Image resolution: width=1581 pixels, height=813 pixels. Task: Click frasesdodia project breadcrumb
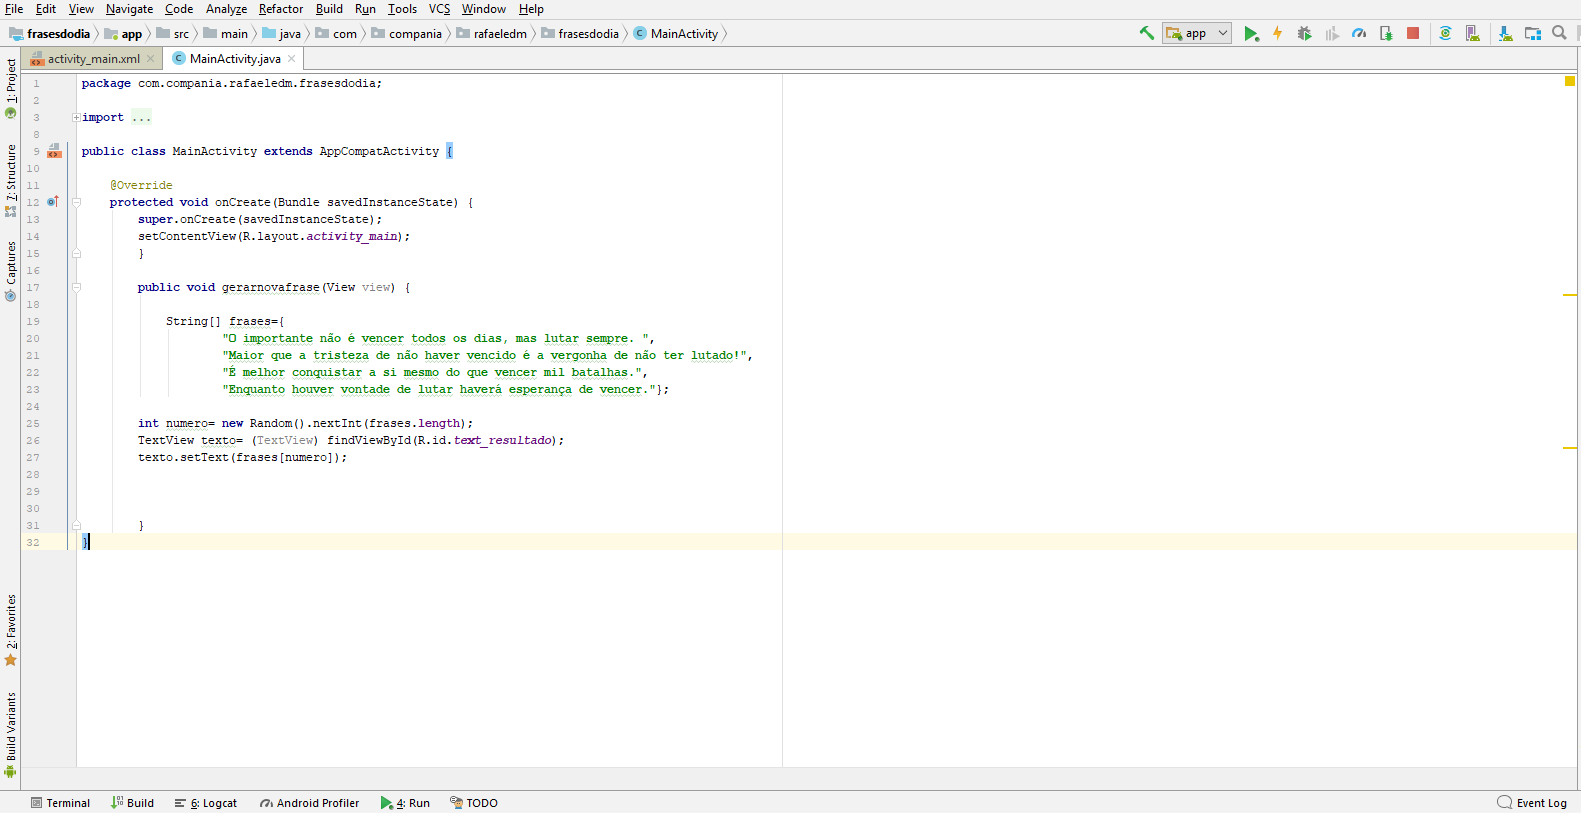(x=50, y=34)
